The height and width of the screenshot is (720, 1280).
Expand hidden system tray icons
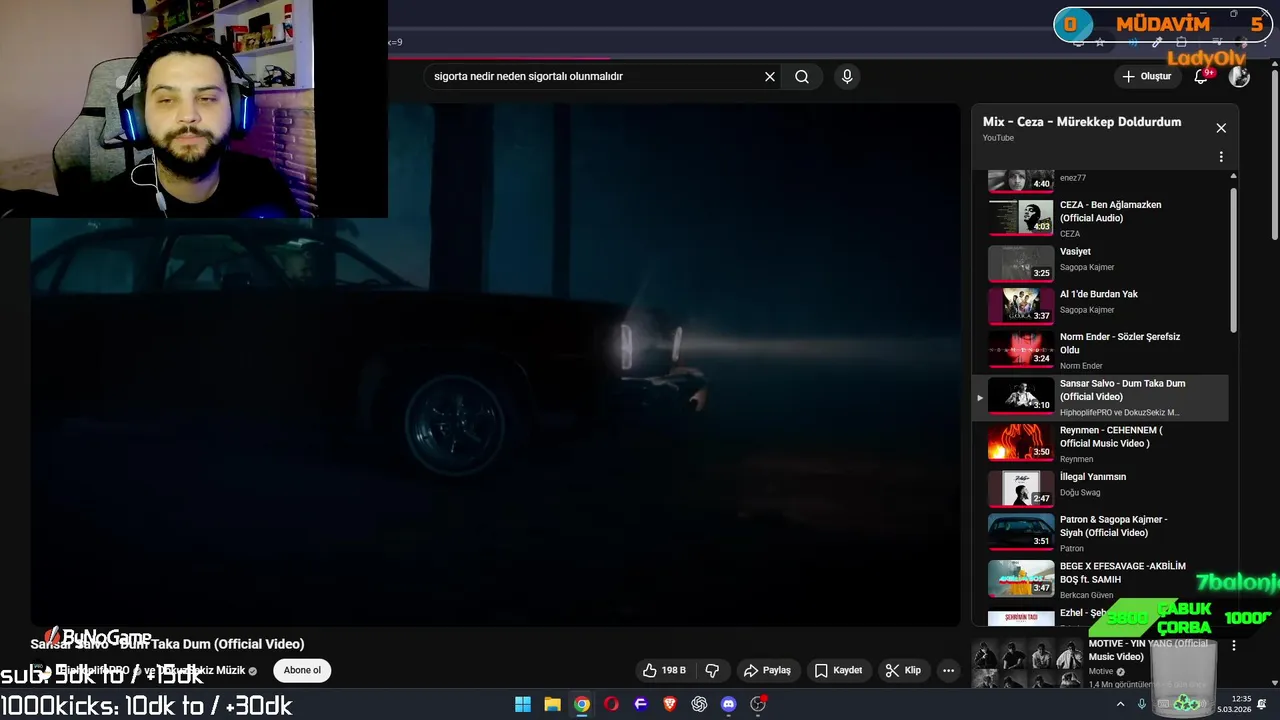pos(1121,704)
